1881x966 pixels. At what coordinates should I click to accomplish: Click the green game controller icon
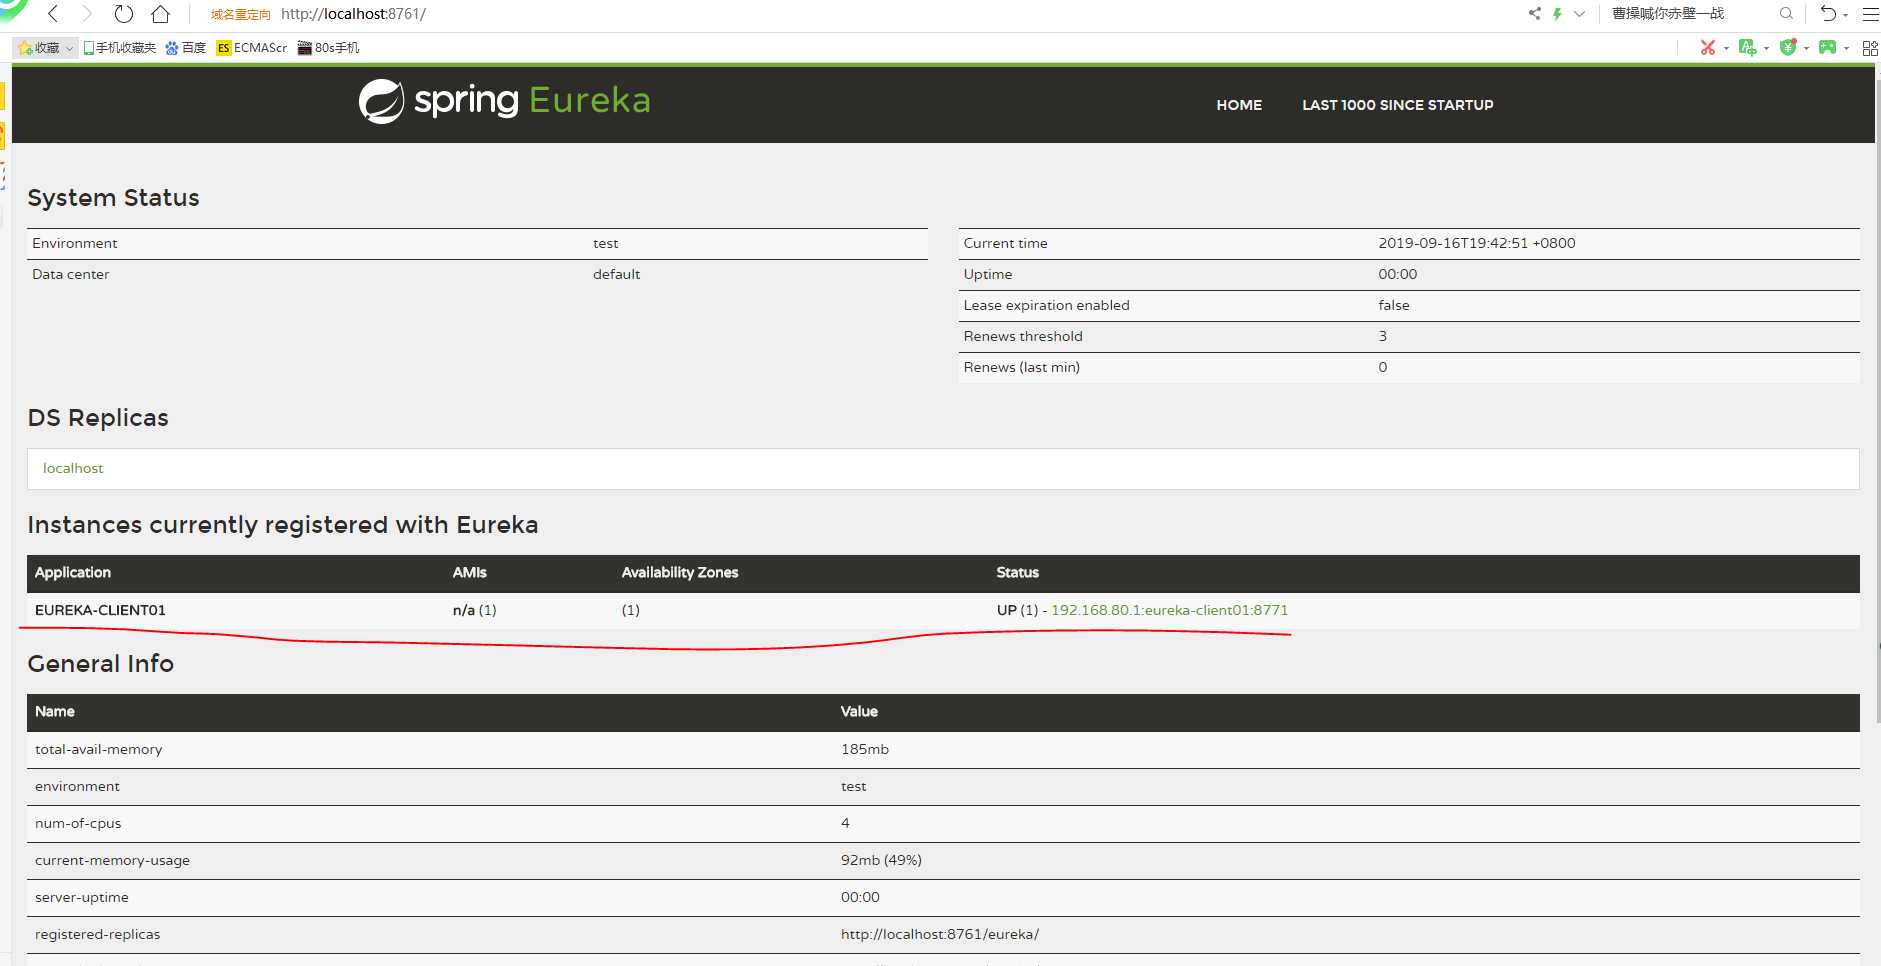[1827, 47]
